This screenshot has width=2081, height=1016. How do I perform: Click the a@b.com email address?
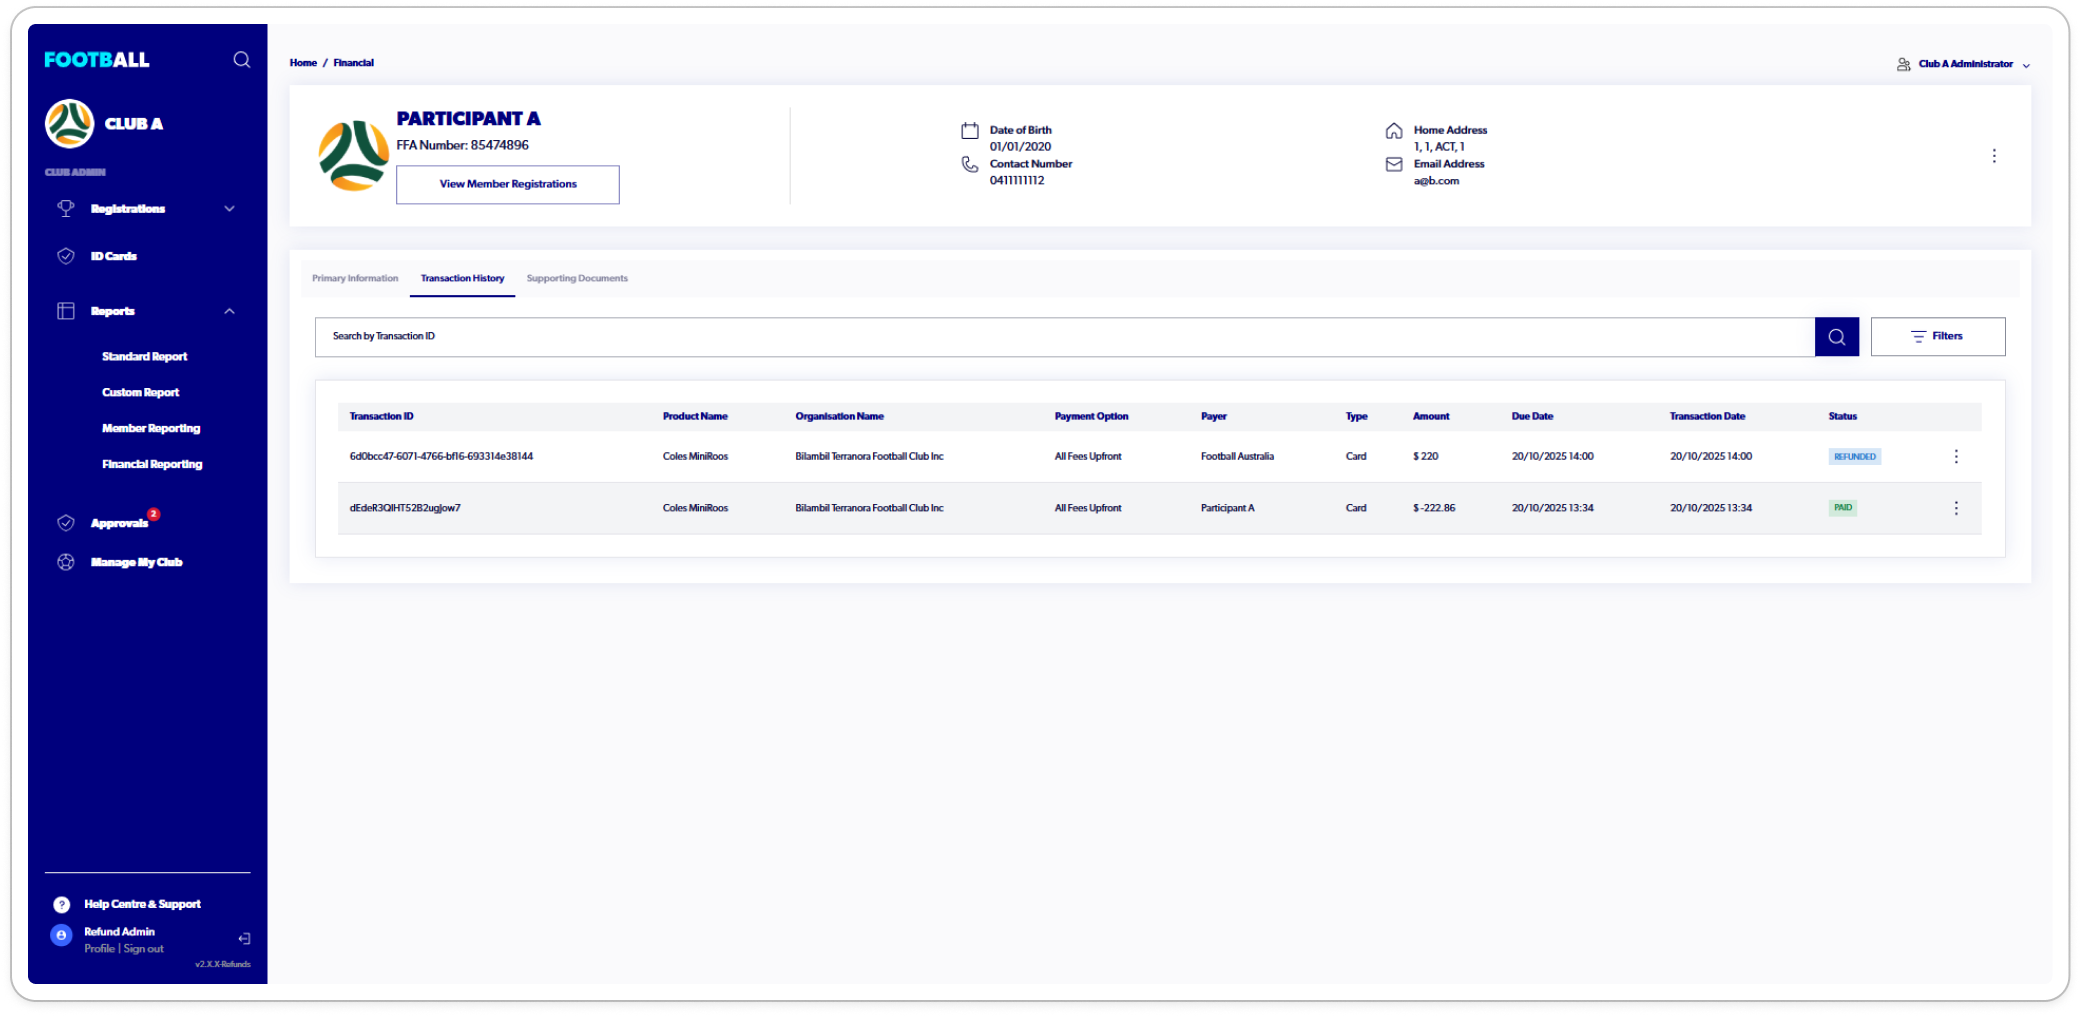pyautogui.click(x=1436, y=181)
